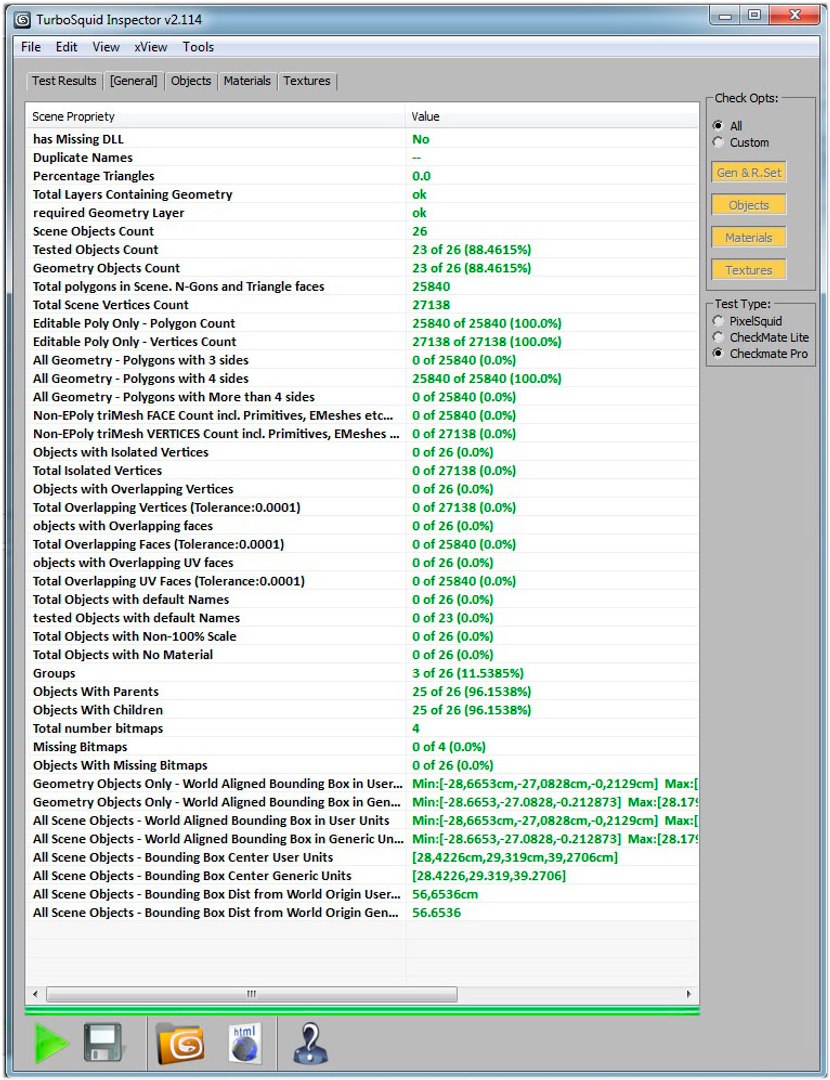This screenshot has width=830, height=1080.
Task: Select the 'has Missing DLL' row
Action: [x=362, y=139]
